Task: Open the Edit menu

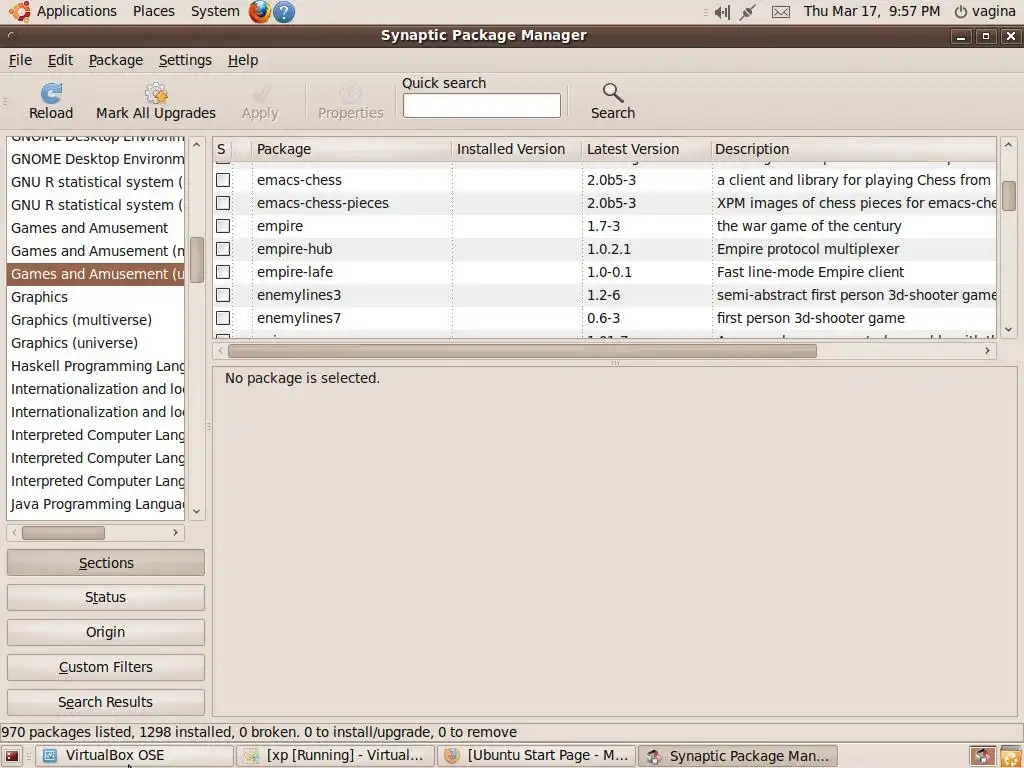Action: click(60, 60)
